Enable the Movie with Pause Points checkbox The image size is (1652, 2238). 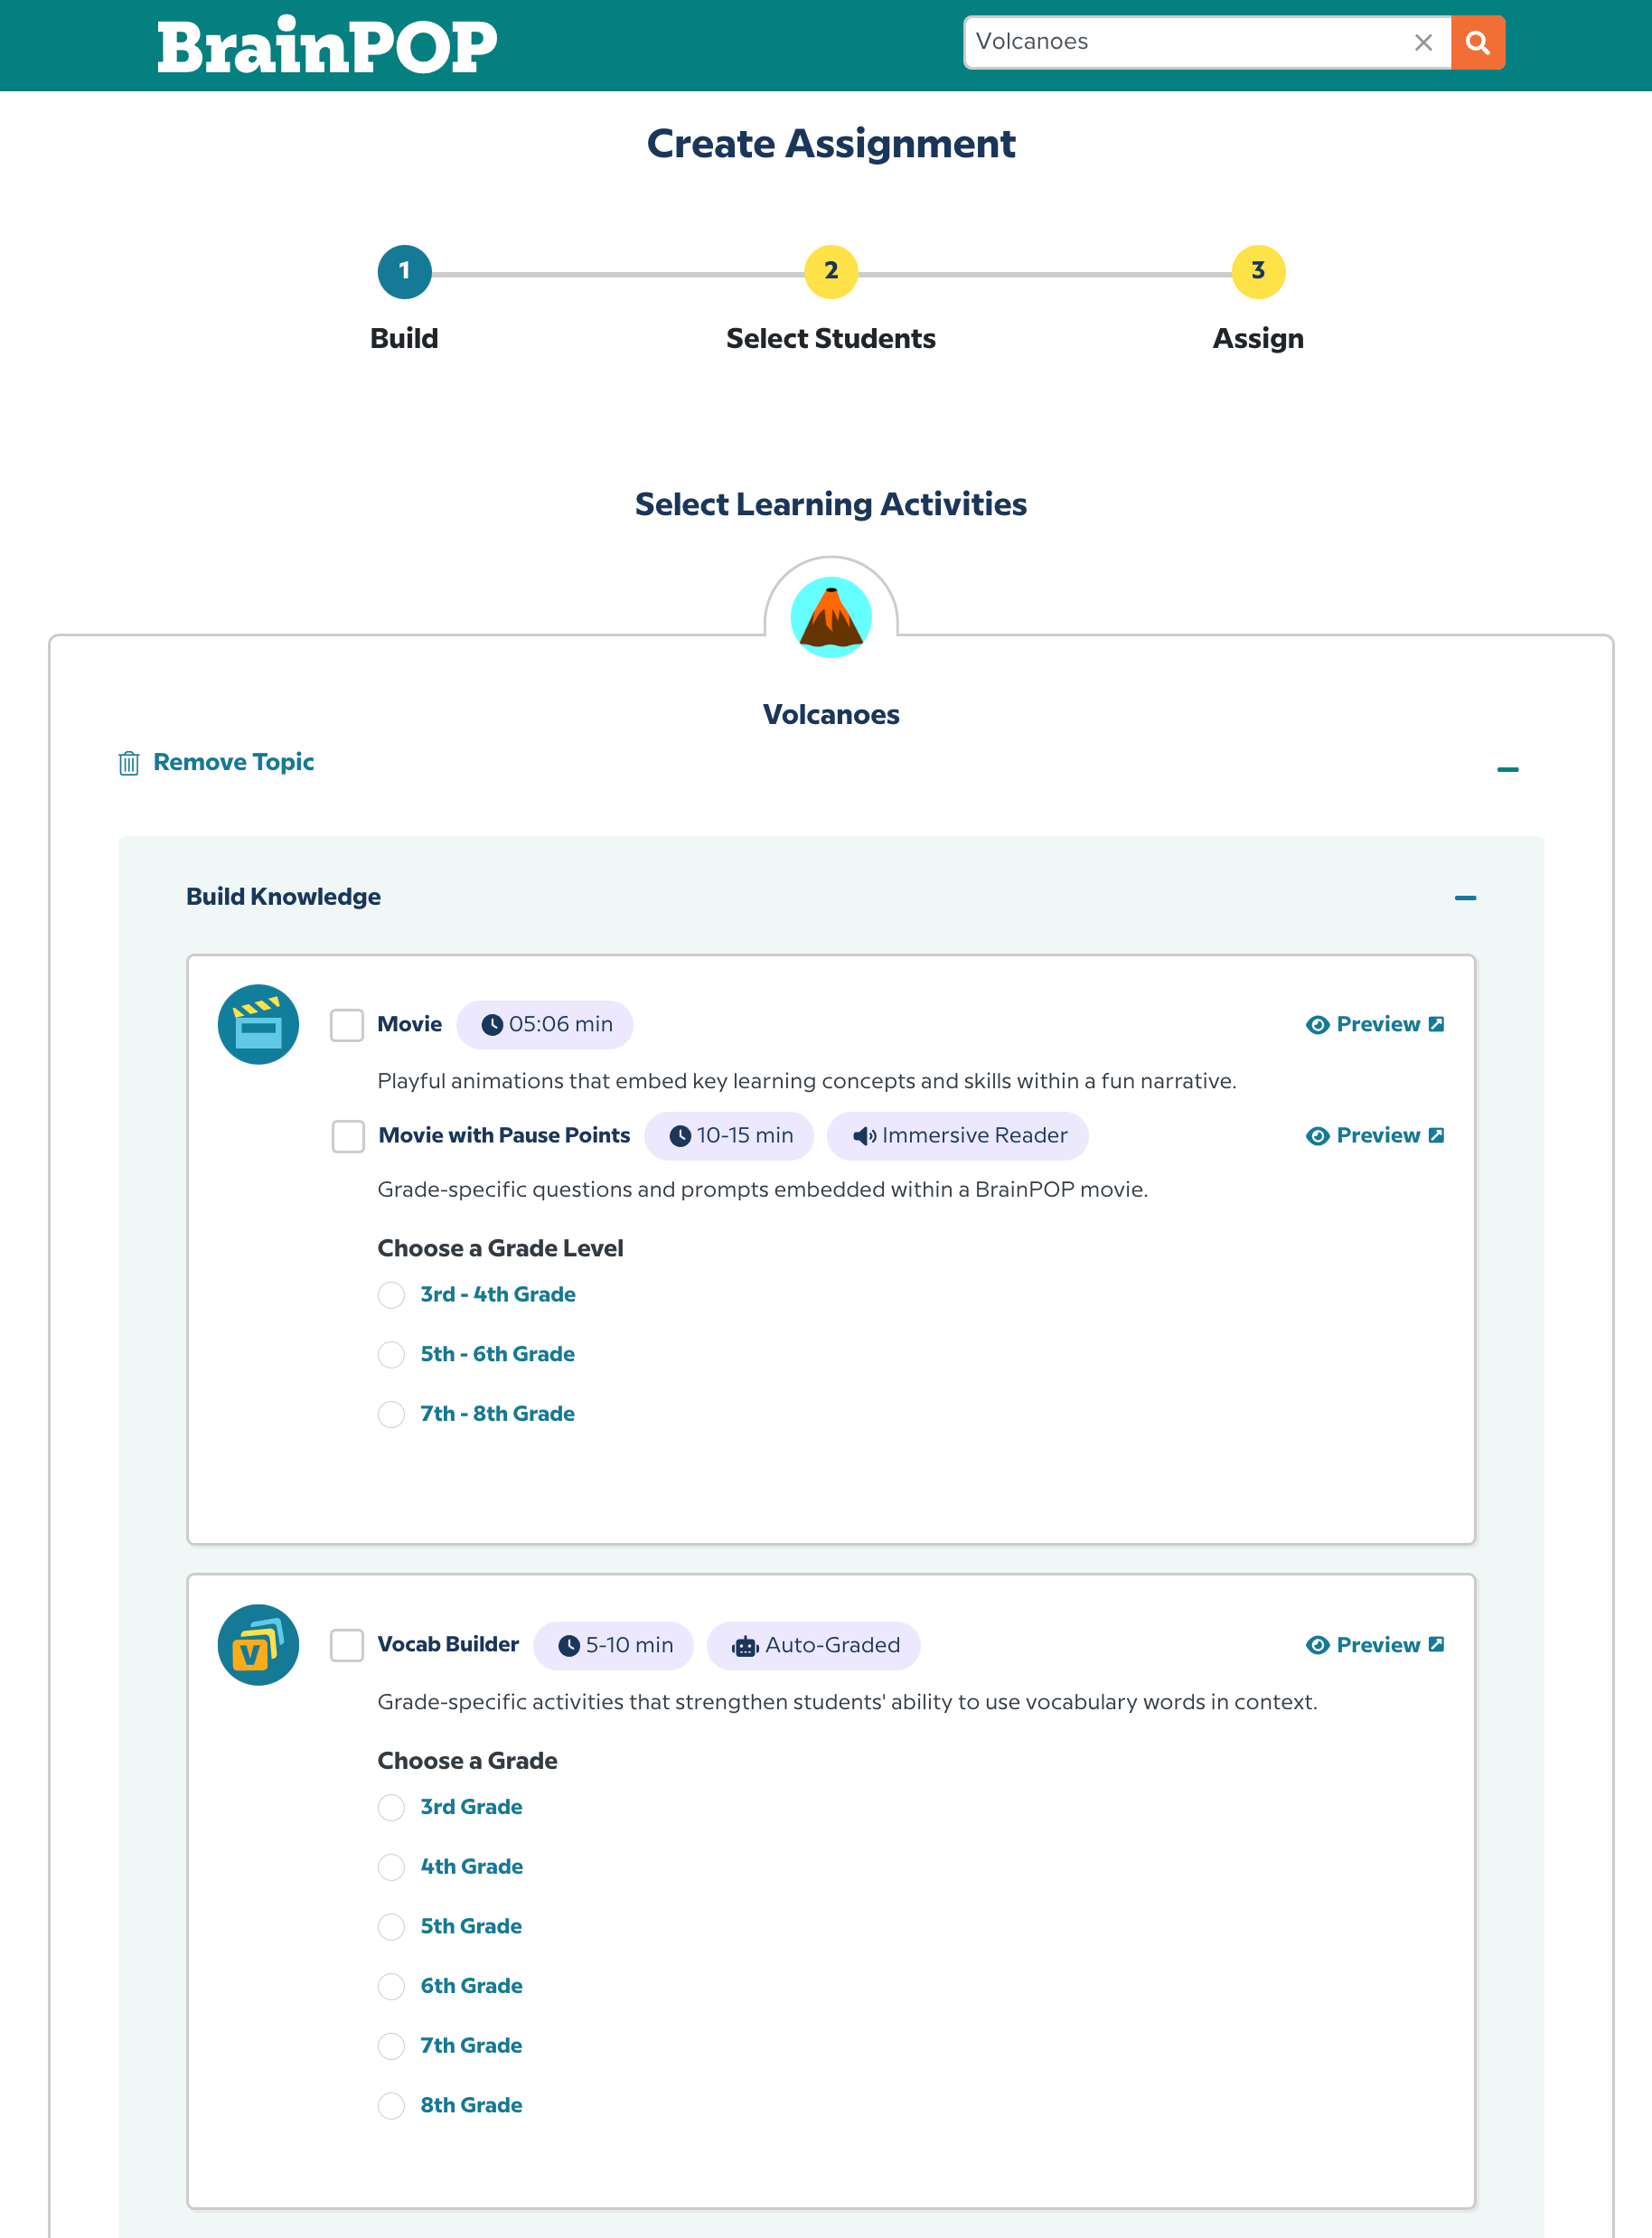point(348,1136)
